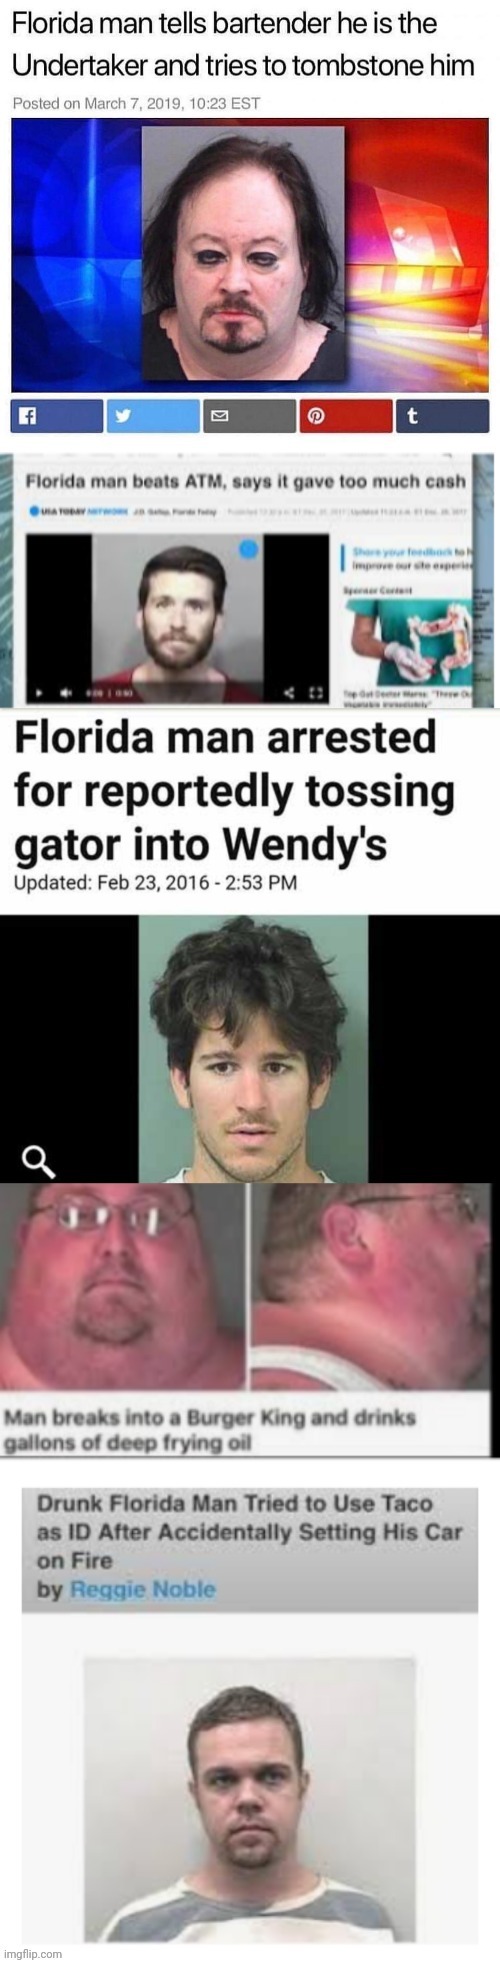Pin the article with Pinterest button

(x=346, y=416)
